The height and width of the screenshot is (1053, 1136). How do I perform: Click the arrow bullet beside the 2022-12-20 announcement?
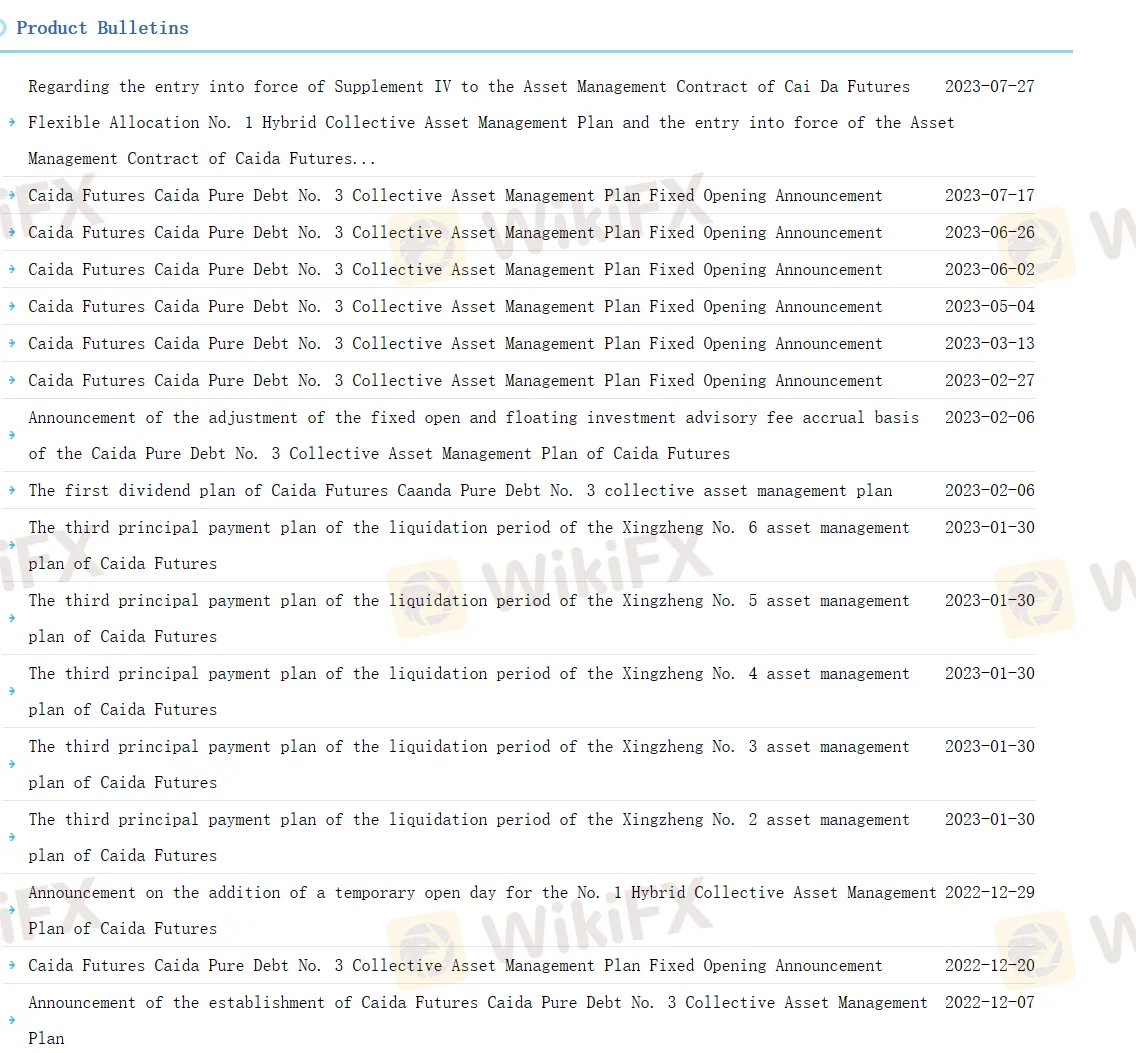12,965
